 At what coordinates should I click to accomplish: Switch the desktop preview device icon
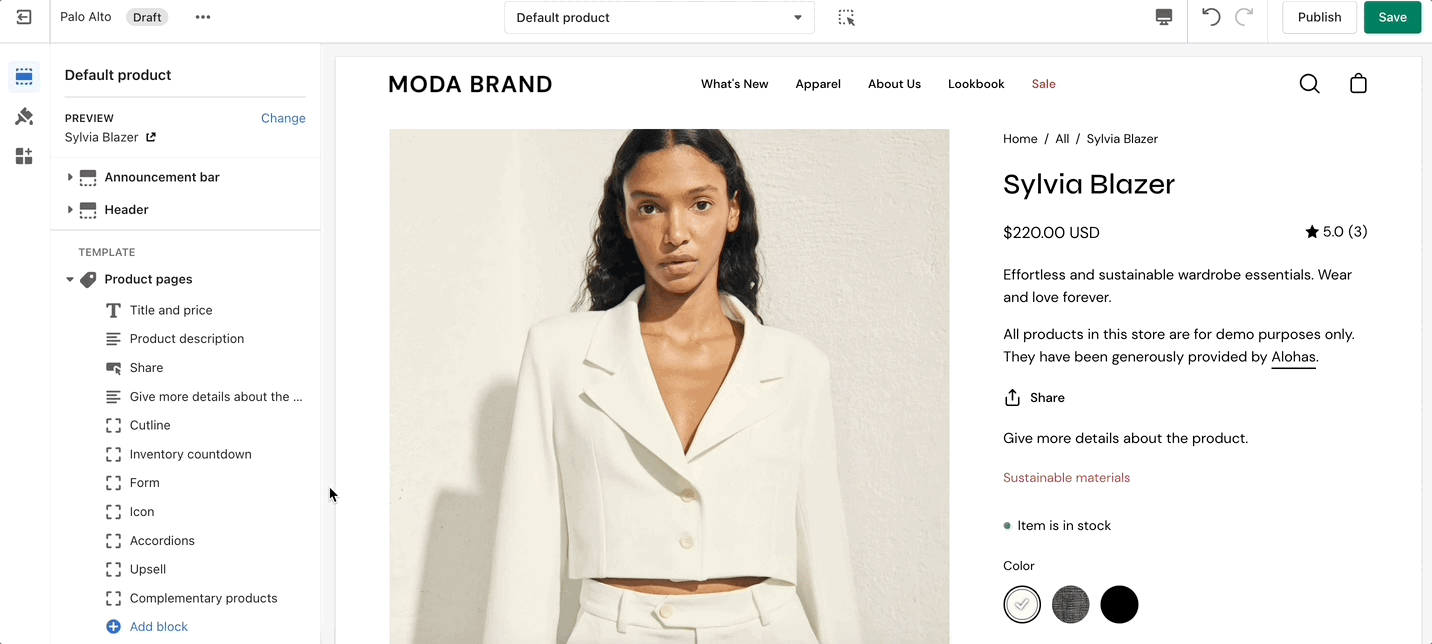point(1163,17)
